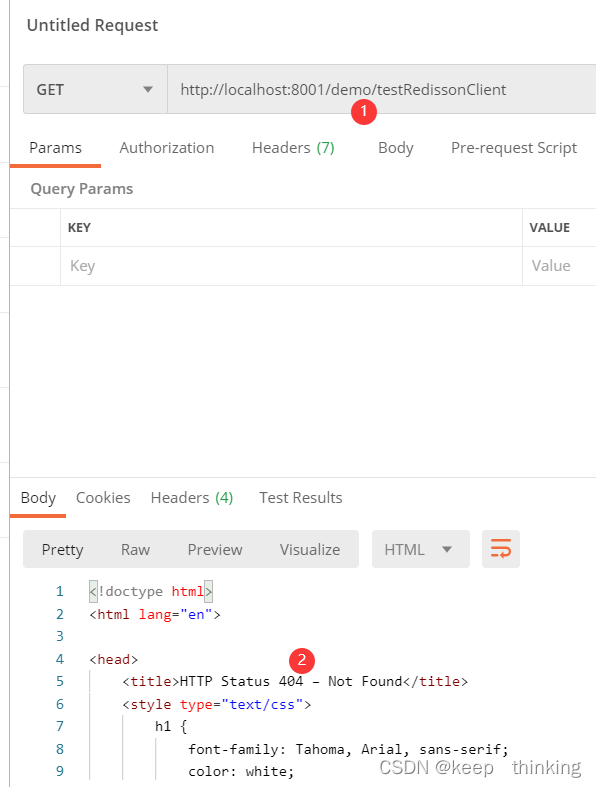Open the response Cookies tab

coord(103,497)
